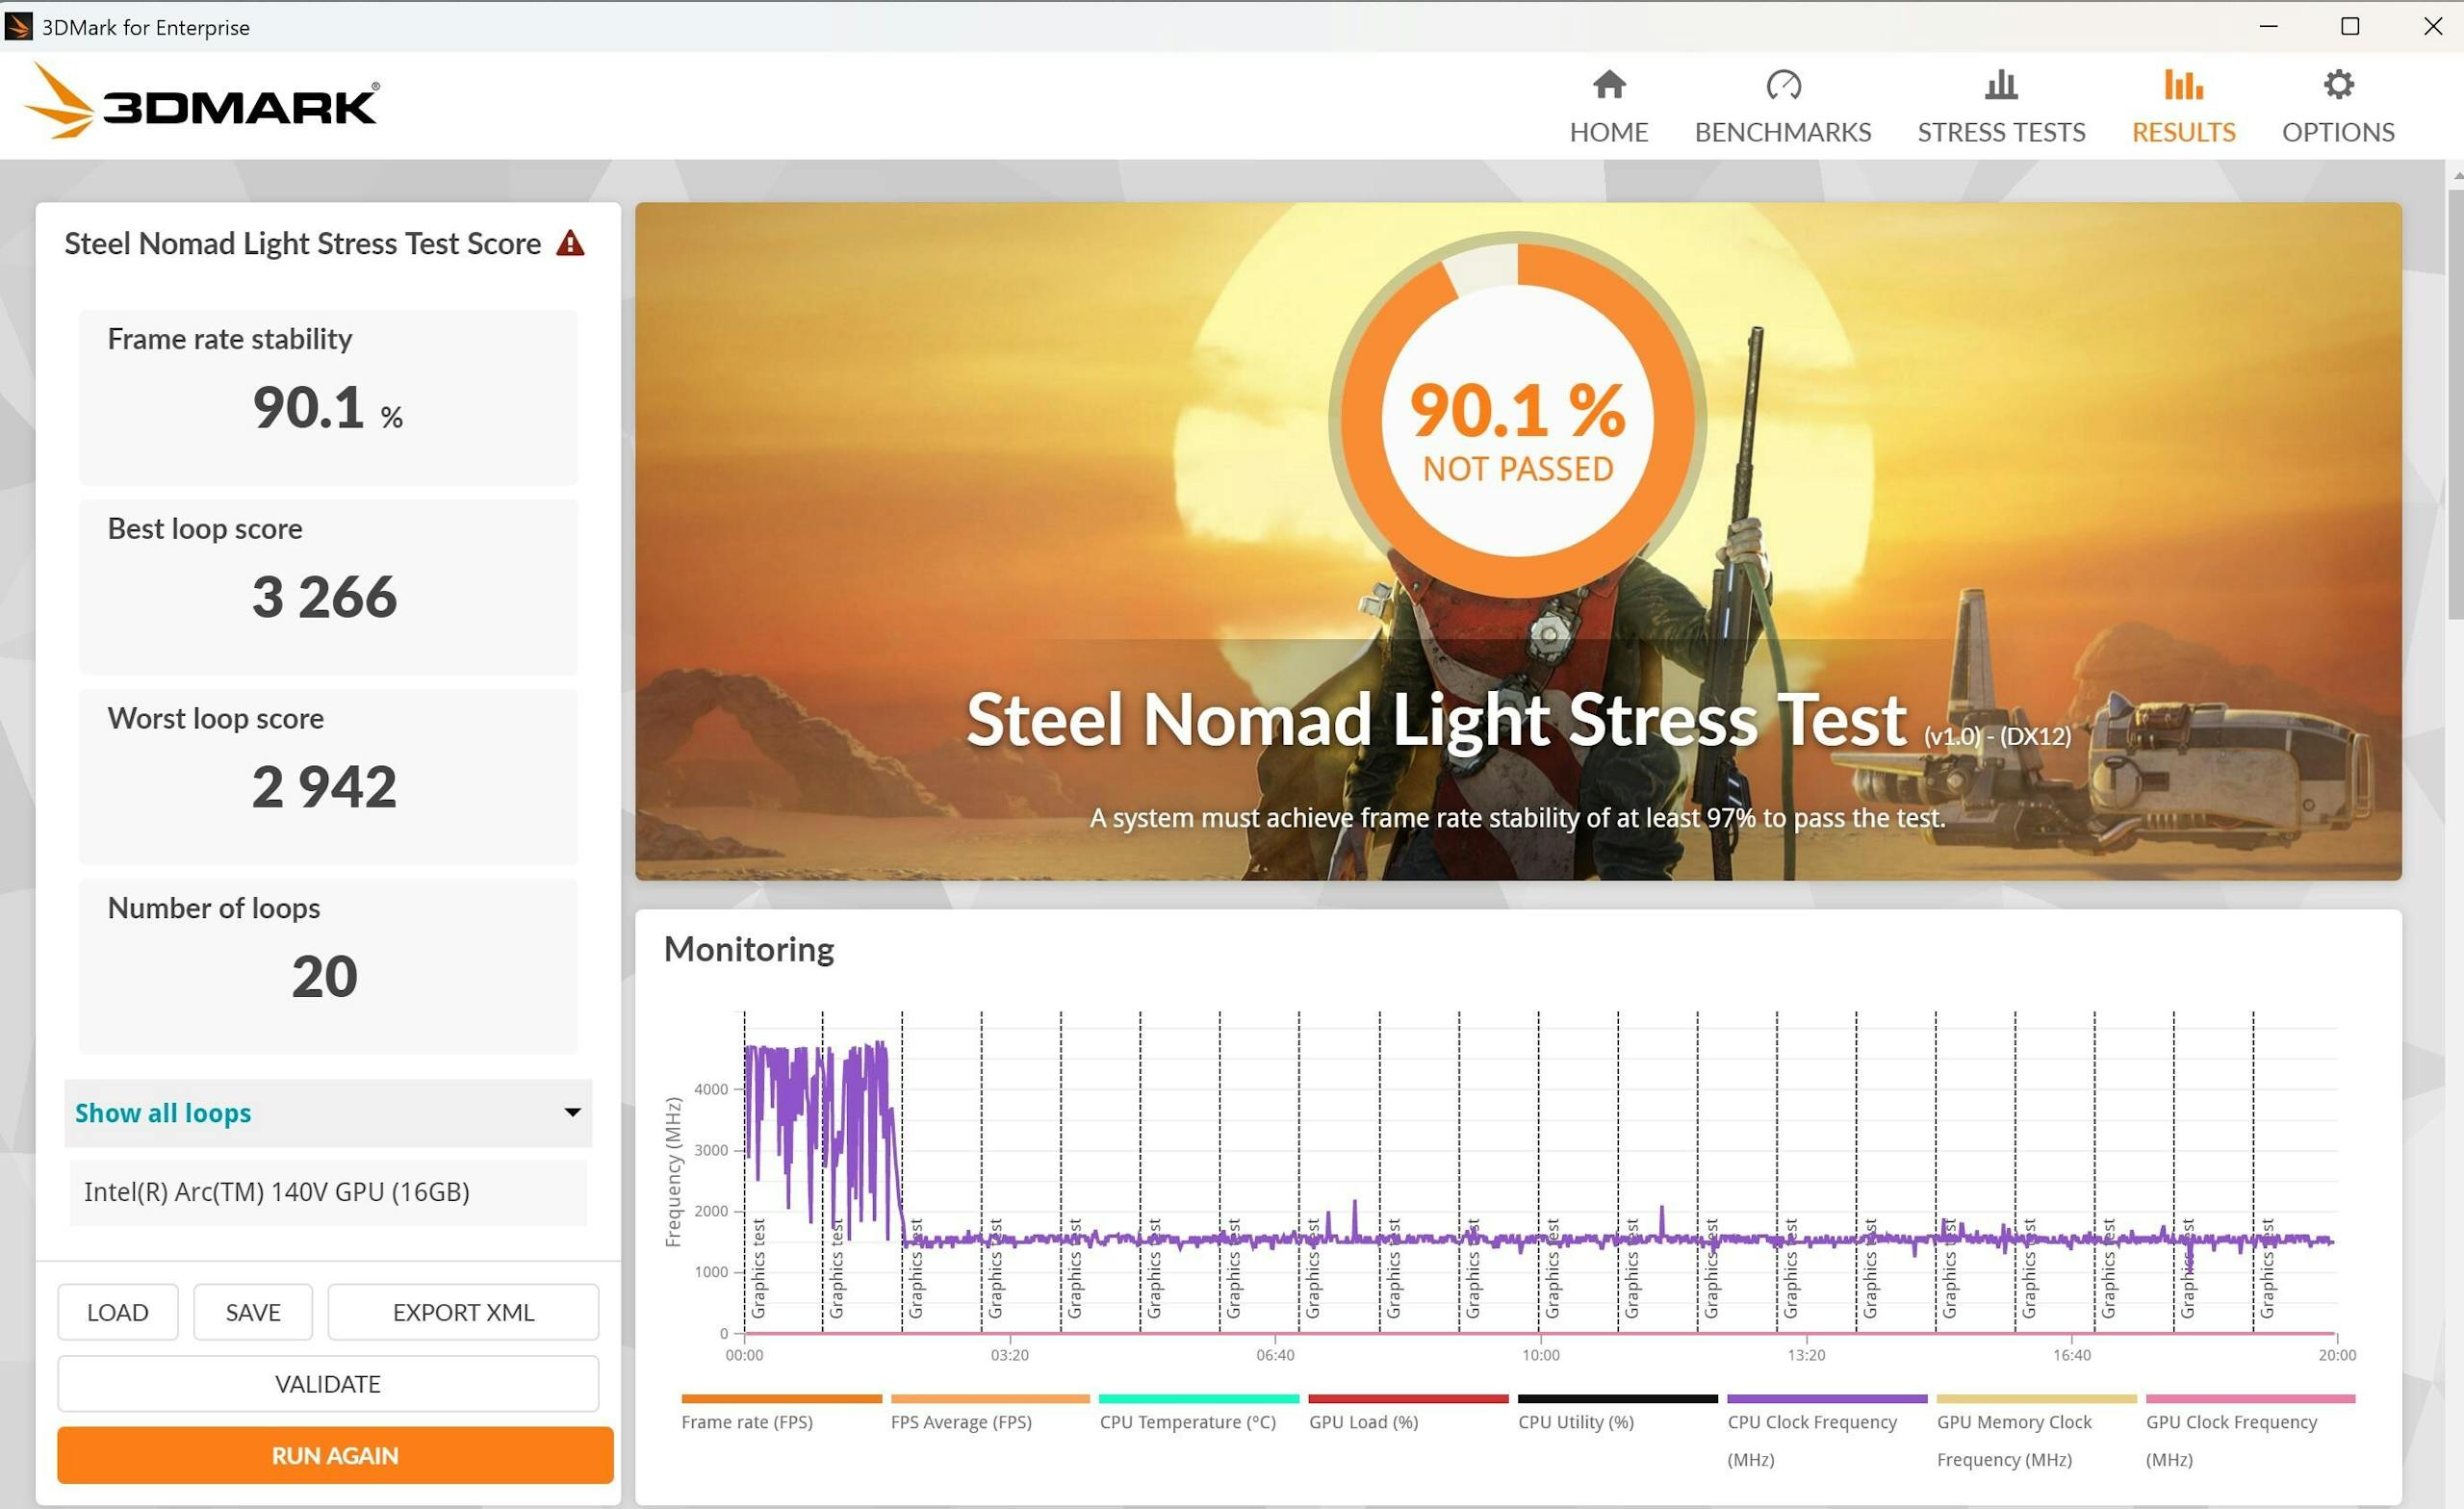Viewport: 2464px width, 1509px height.
Task: Click the 97% pass requirement text
Action: 1517,818
